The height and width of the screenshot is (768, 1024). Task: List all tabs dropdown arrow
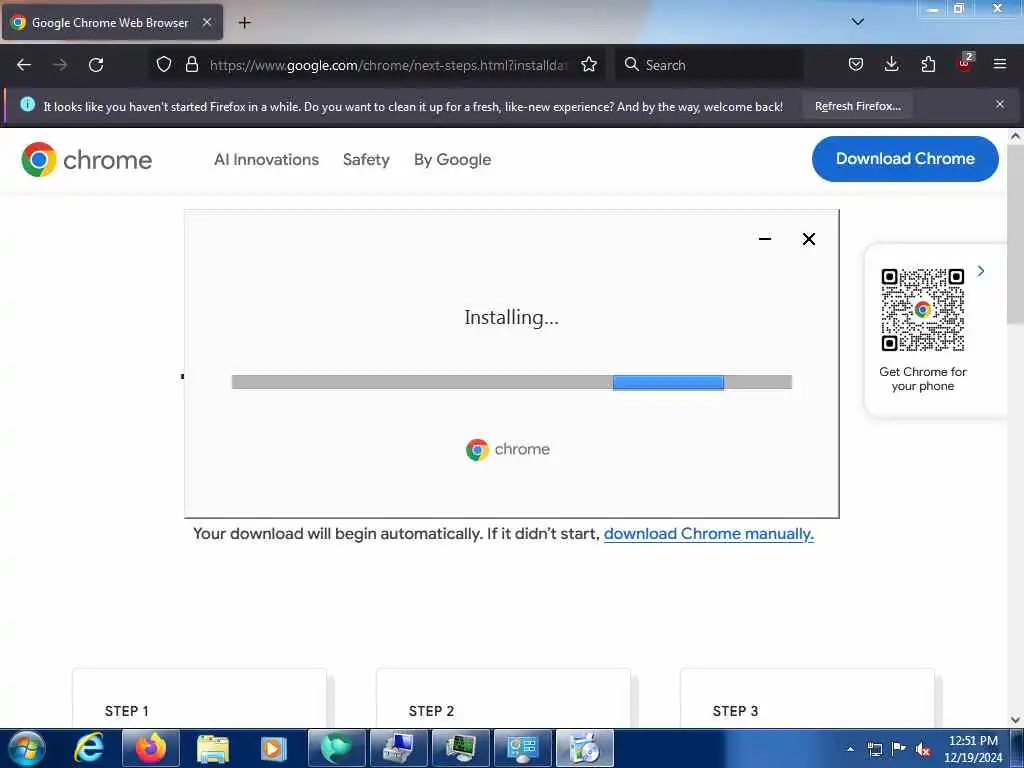857,22
